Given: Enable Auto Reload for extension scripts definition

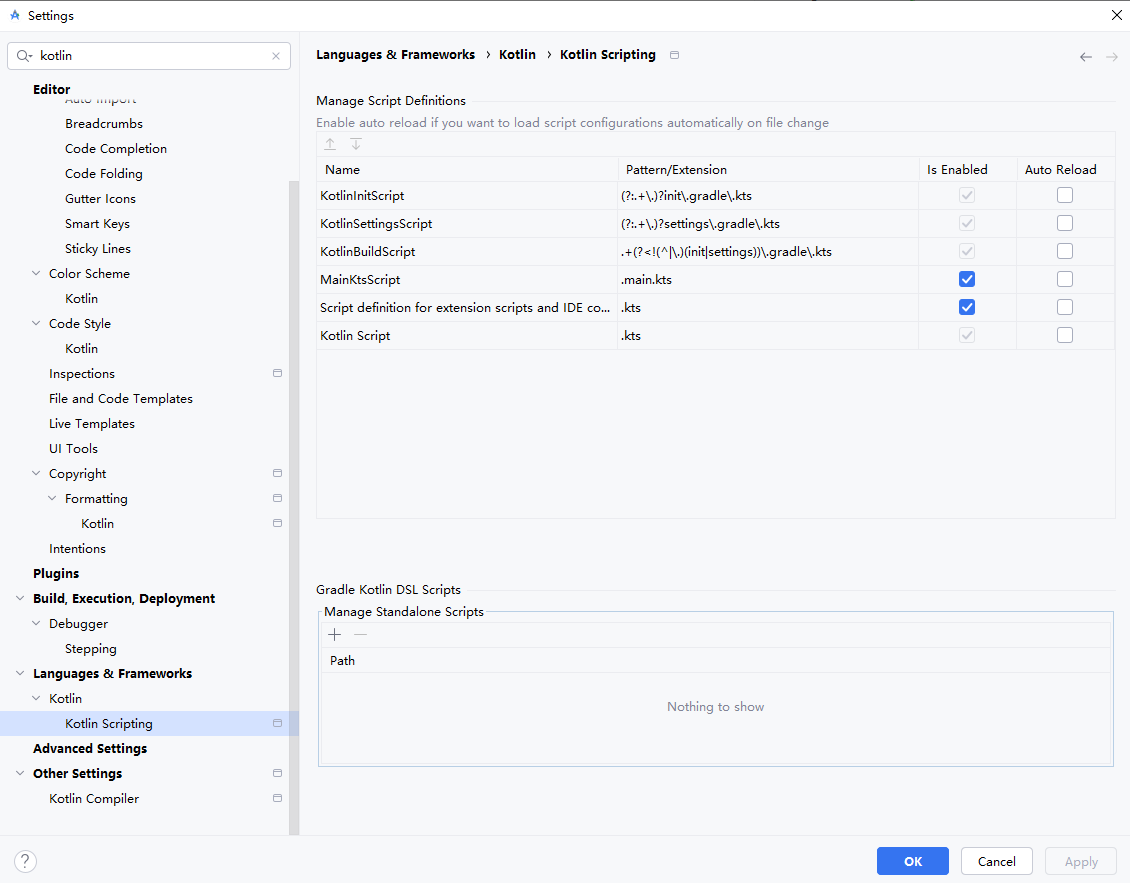Looking at the screenshot, I should click(1065, 308).
